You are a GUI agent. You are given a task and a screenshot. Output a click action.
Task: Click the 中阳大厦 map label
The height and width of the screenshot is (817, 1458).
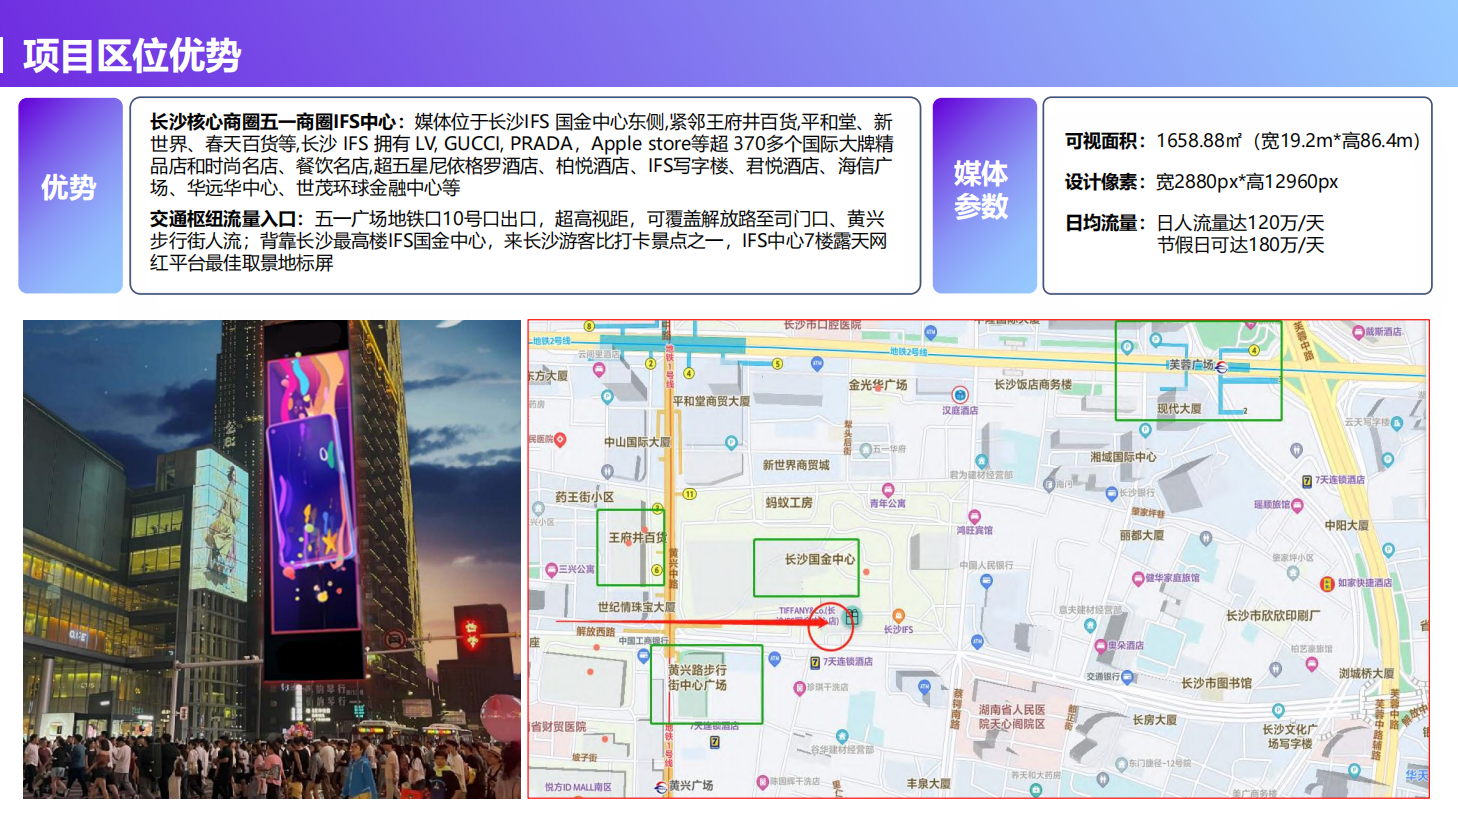pyautogui.click(x=1346, y=526)
